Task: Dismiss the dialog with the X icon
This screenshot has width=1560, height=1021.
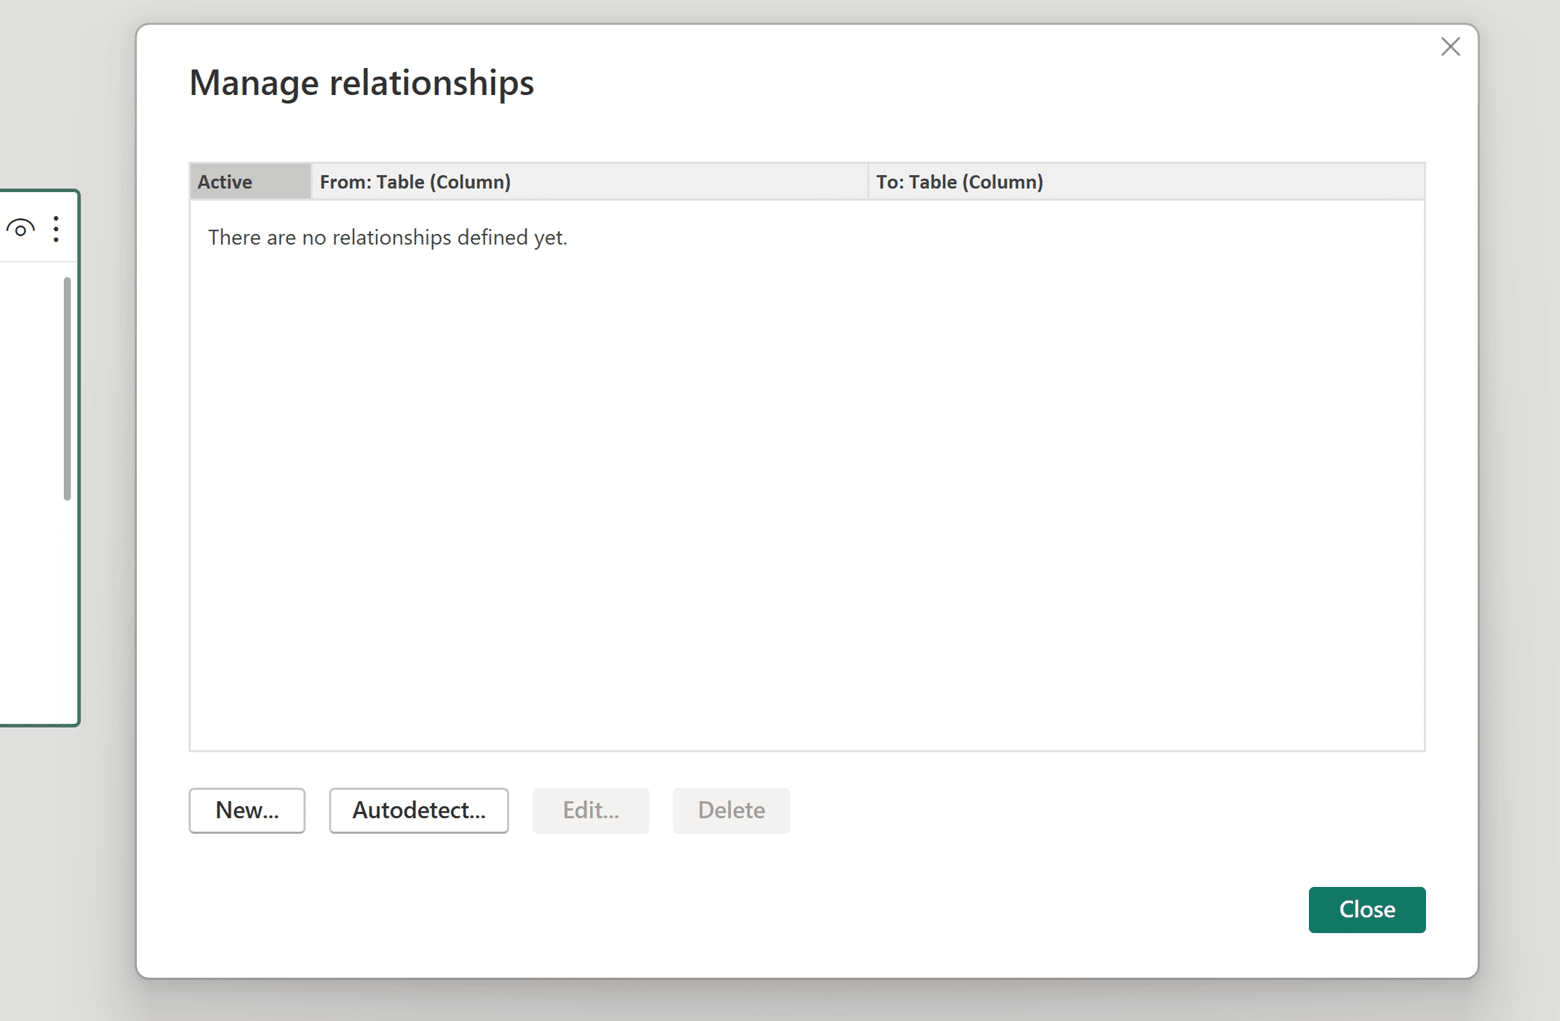Action: tap(1450, 46)
